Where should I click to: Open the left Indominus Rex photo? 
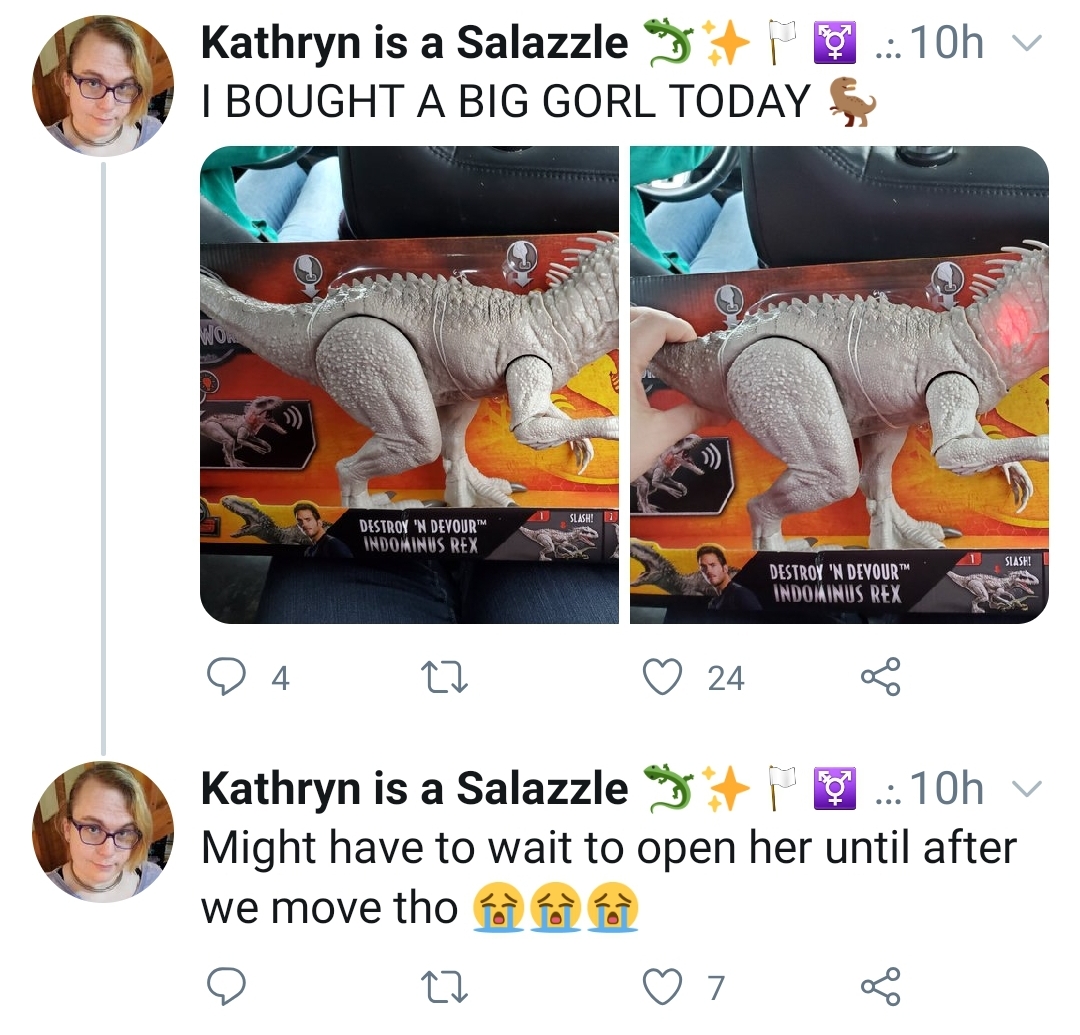409,385
